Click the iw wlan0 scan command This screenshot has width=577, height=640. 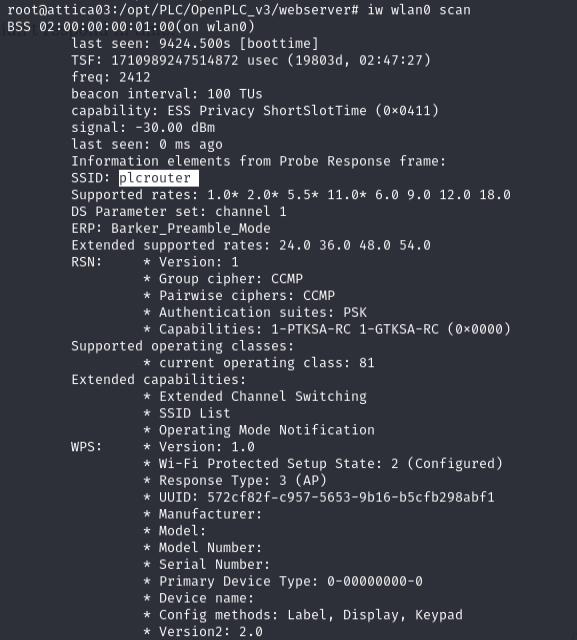coord(419,10)
